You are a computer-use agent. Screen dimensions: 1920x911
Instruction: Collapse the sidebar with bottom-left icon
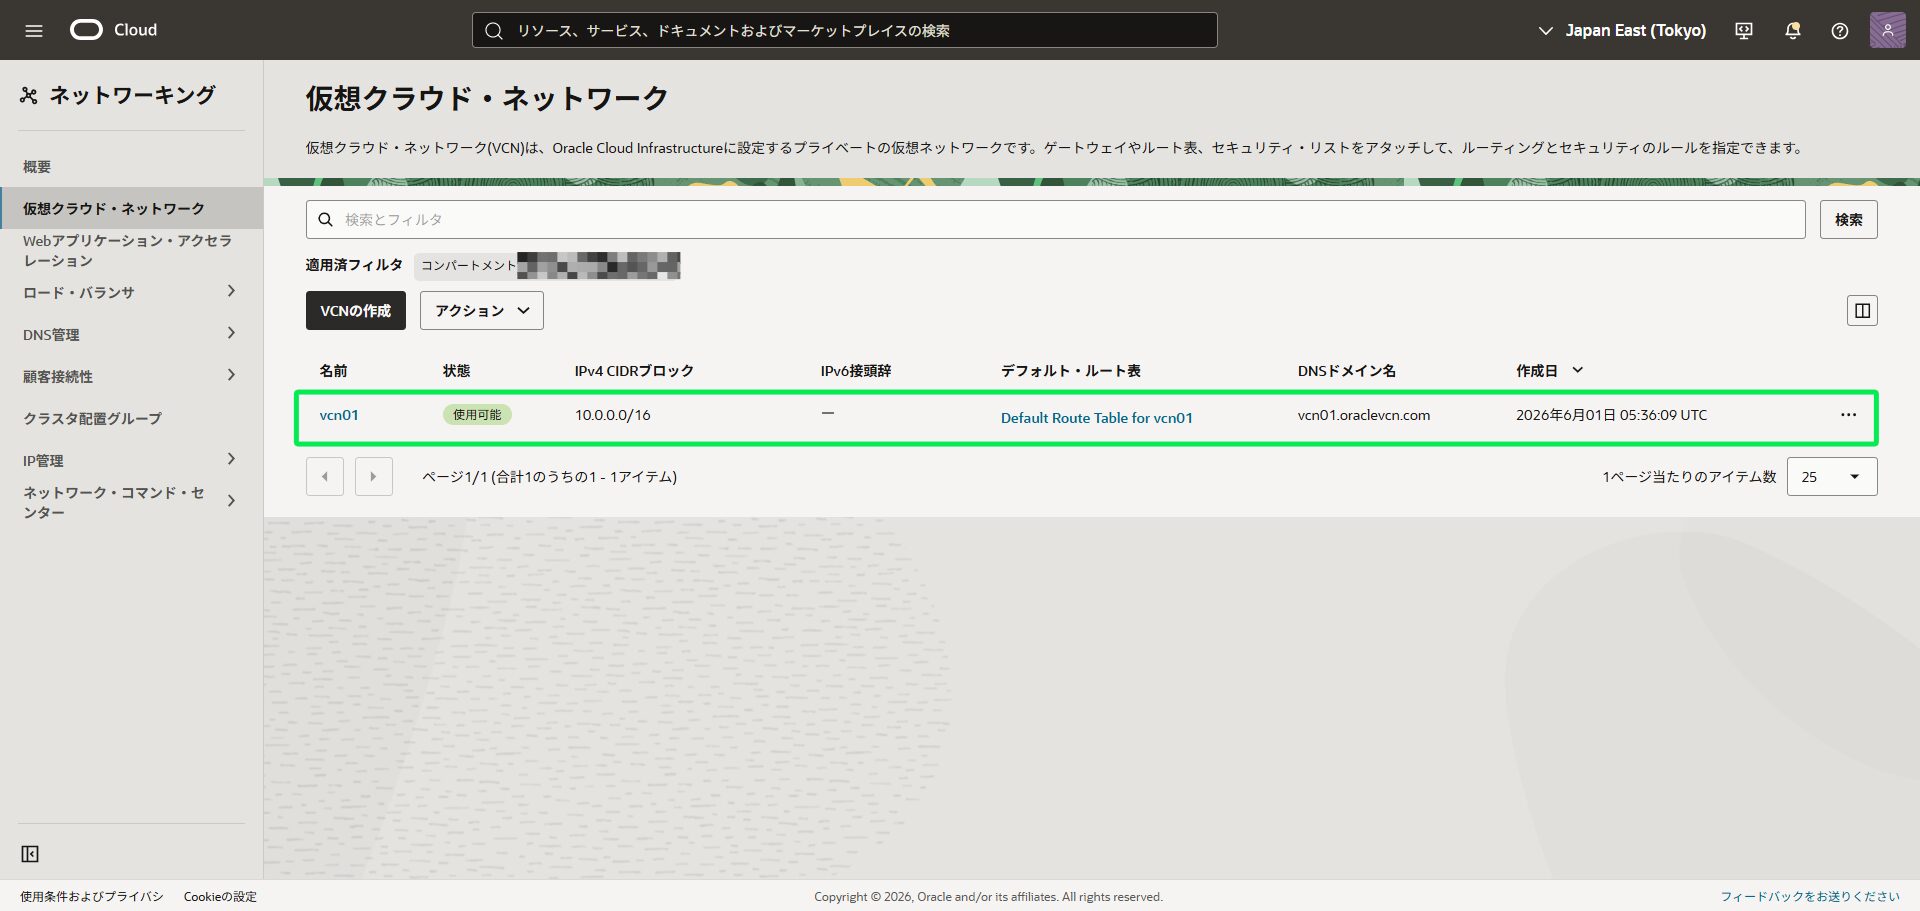30,854
